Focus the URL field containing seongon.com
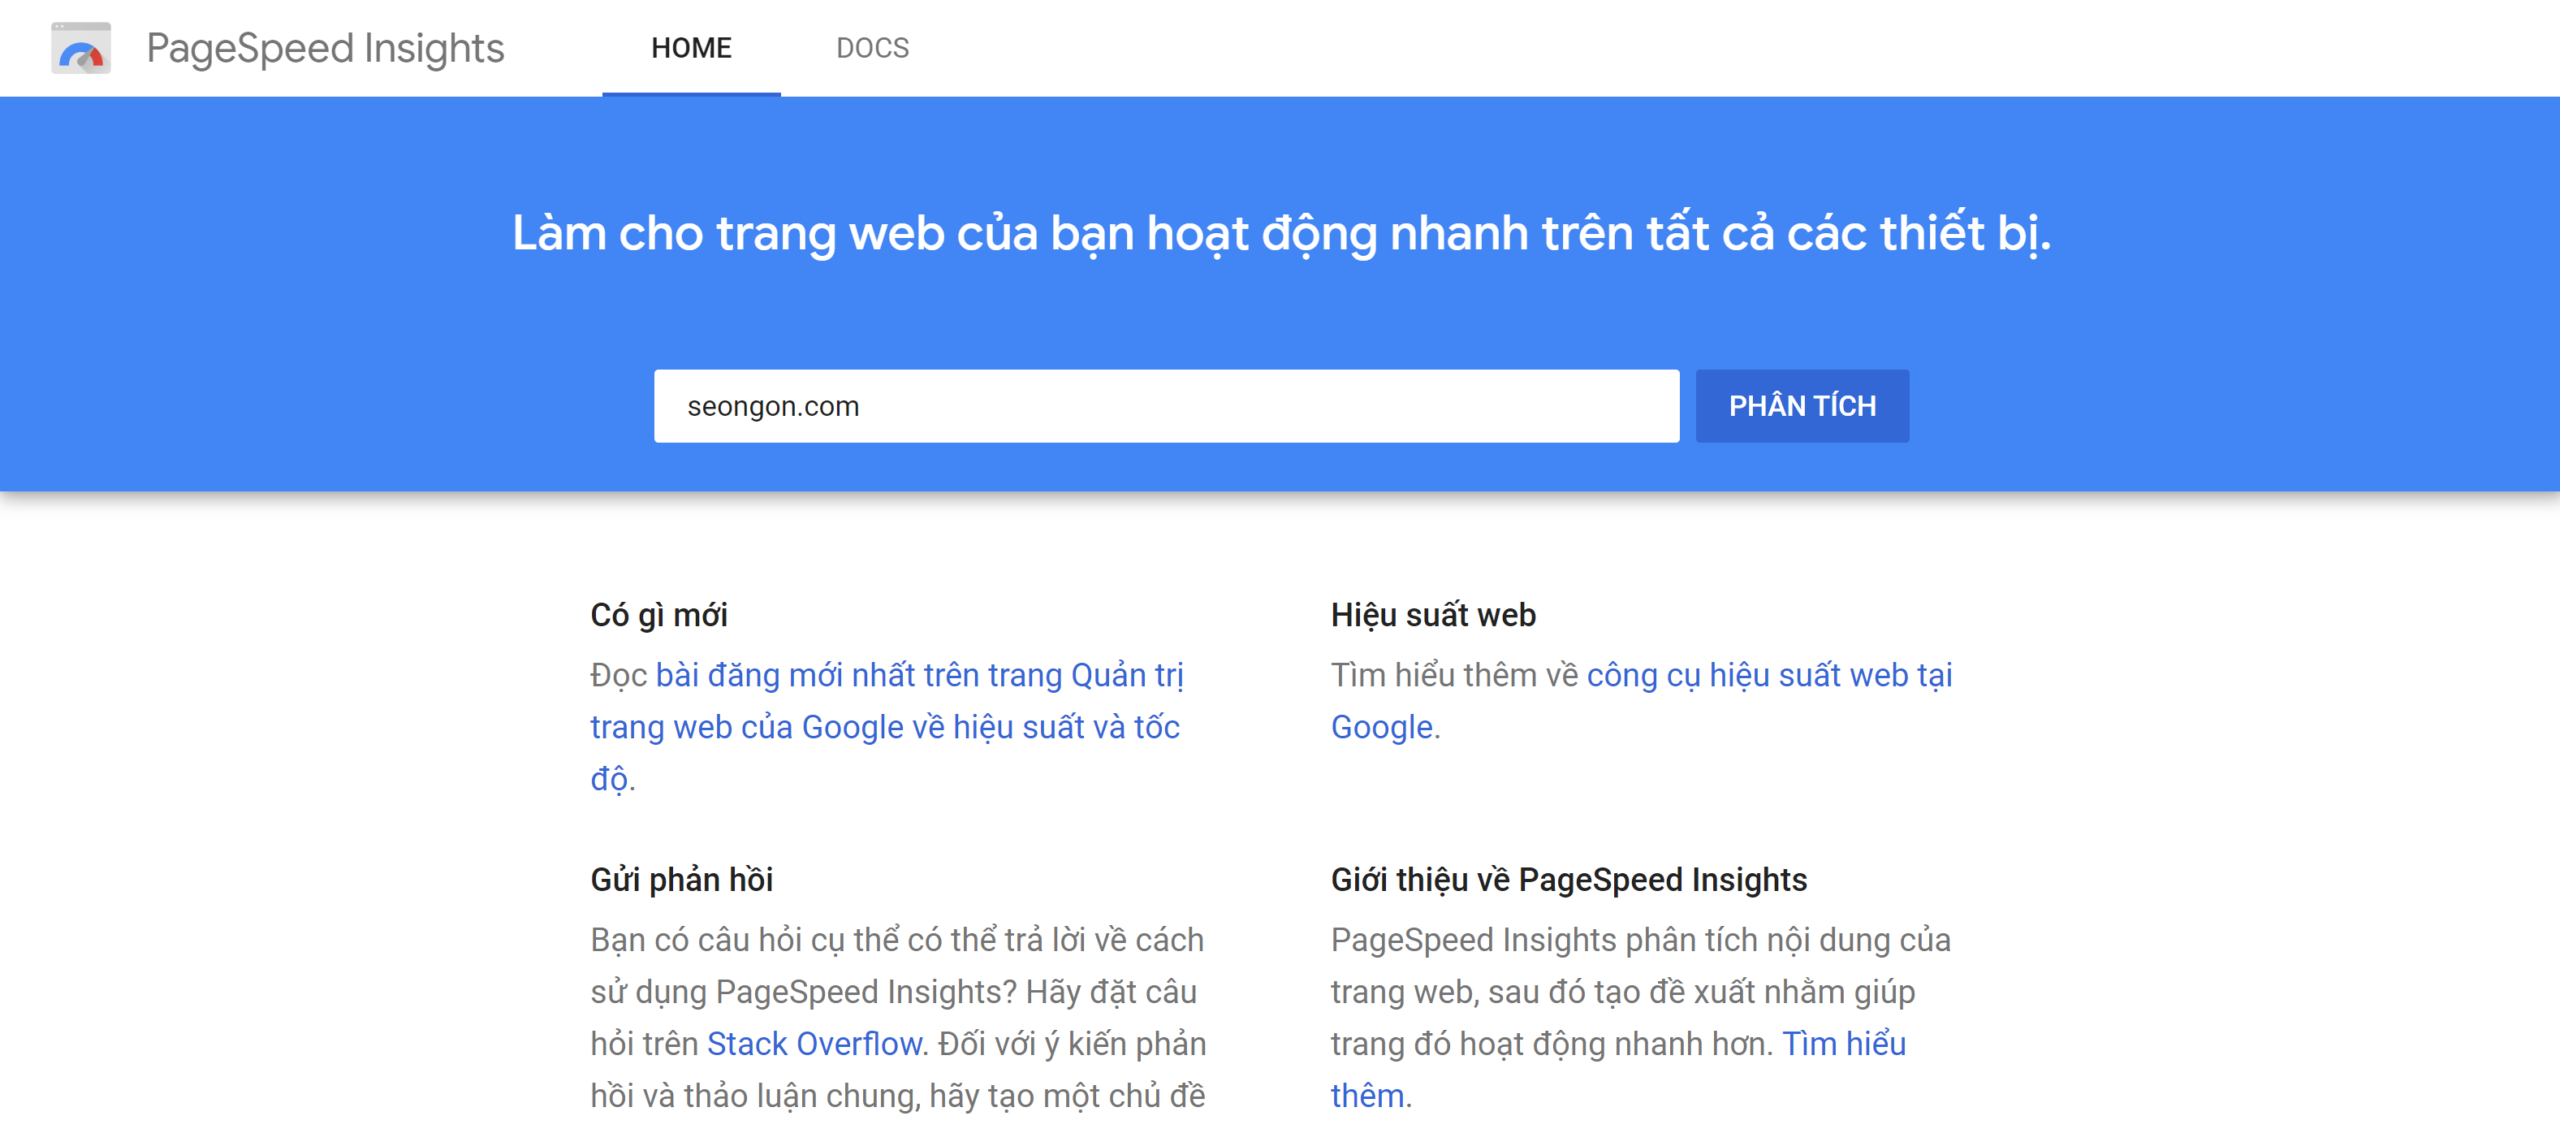Image resolution: width=2560 pixels, height=1129 pixels. [x=1166, y=406]
